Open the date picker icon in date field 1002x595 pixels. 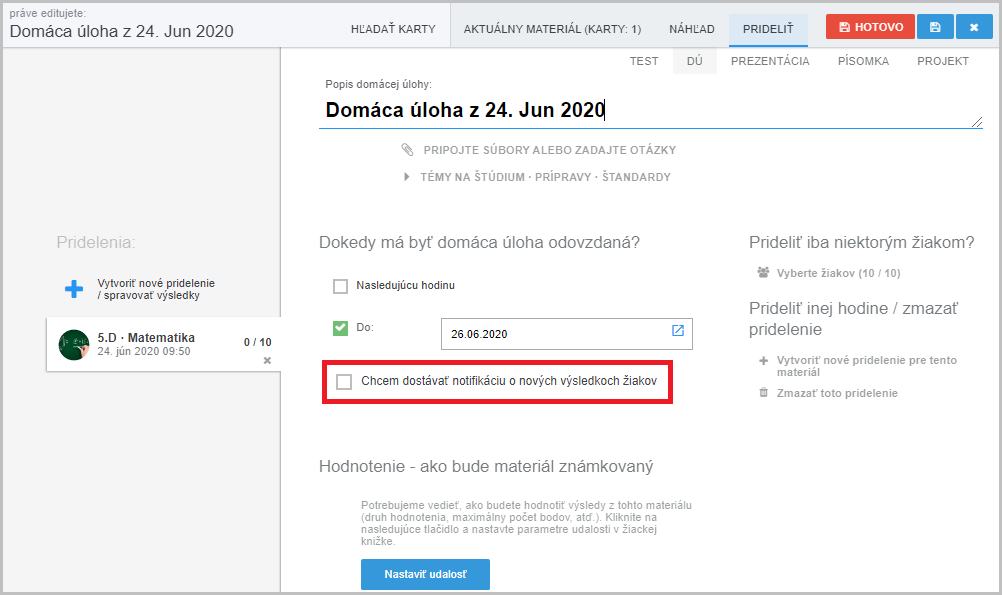[x=677, y=331]
